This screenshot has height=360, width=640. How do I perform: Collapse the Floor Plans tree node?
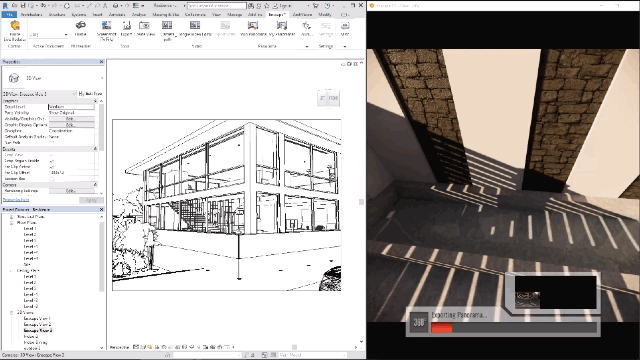[x=11, y=223]
